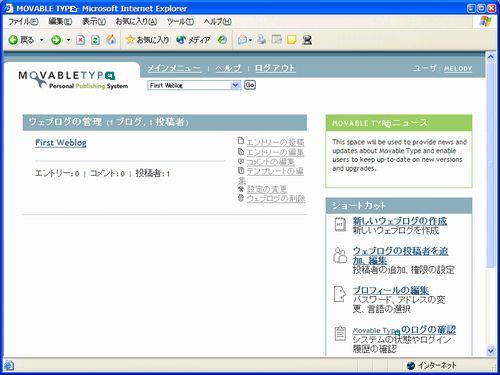Click the Movable Typeのログの確認 link
Screen dimensions: 500x375
point(404,330)
